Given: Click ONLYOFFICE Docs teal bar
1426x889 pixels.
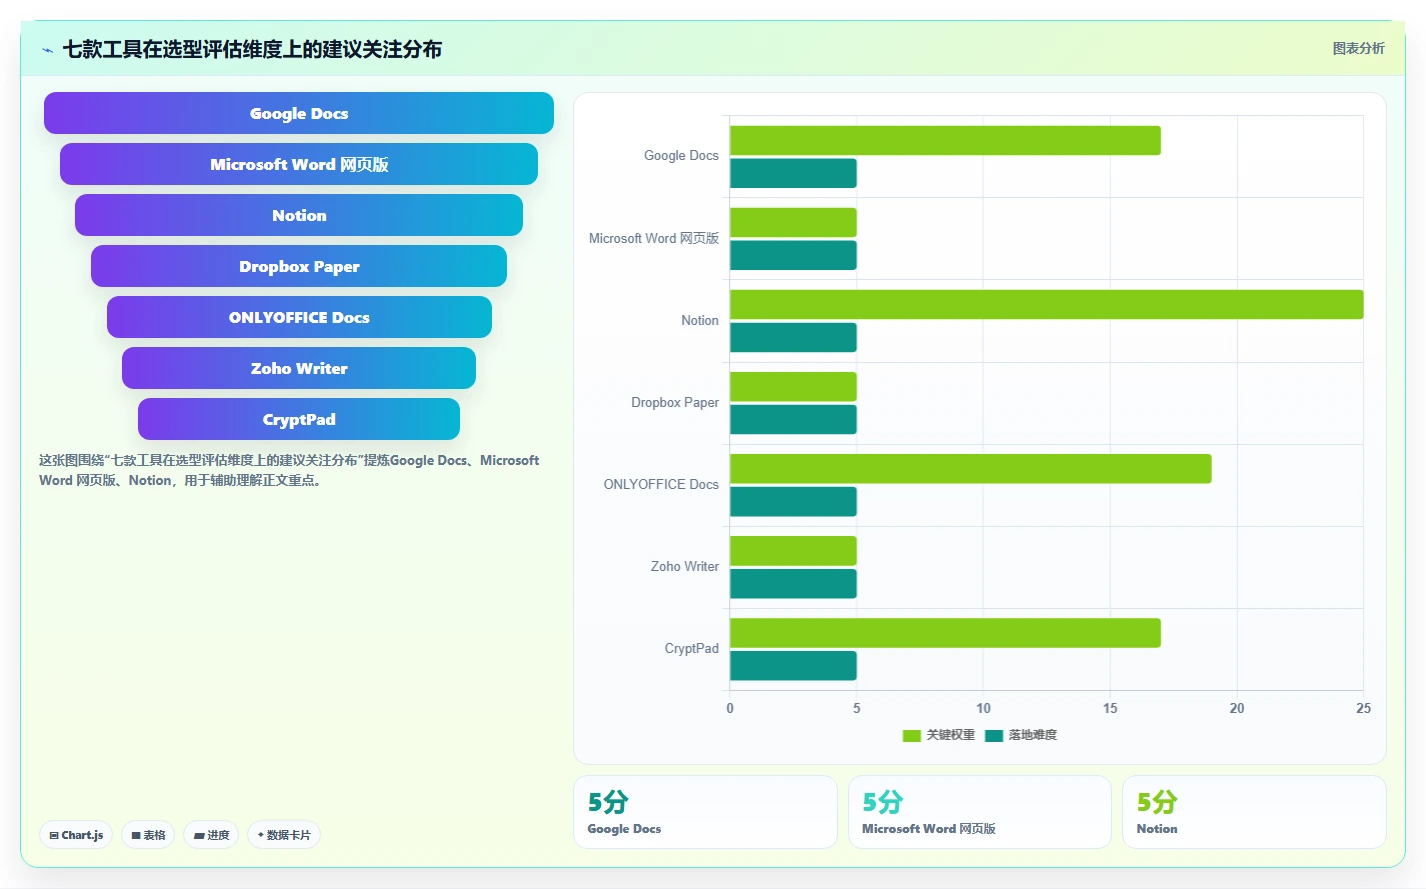Looking at the screenshot, I should tap(793, 501).
